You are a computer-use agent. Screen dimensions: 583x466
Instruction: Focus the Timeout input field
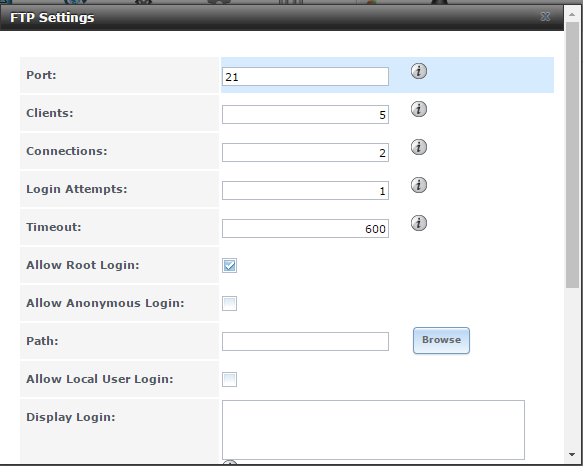305,228
